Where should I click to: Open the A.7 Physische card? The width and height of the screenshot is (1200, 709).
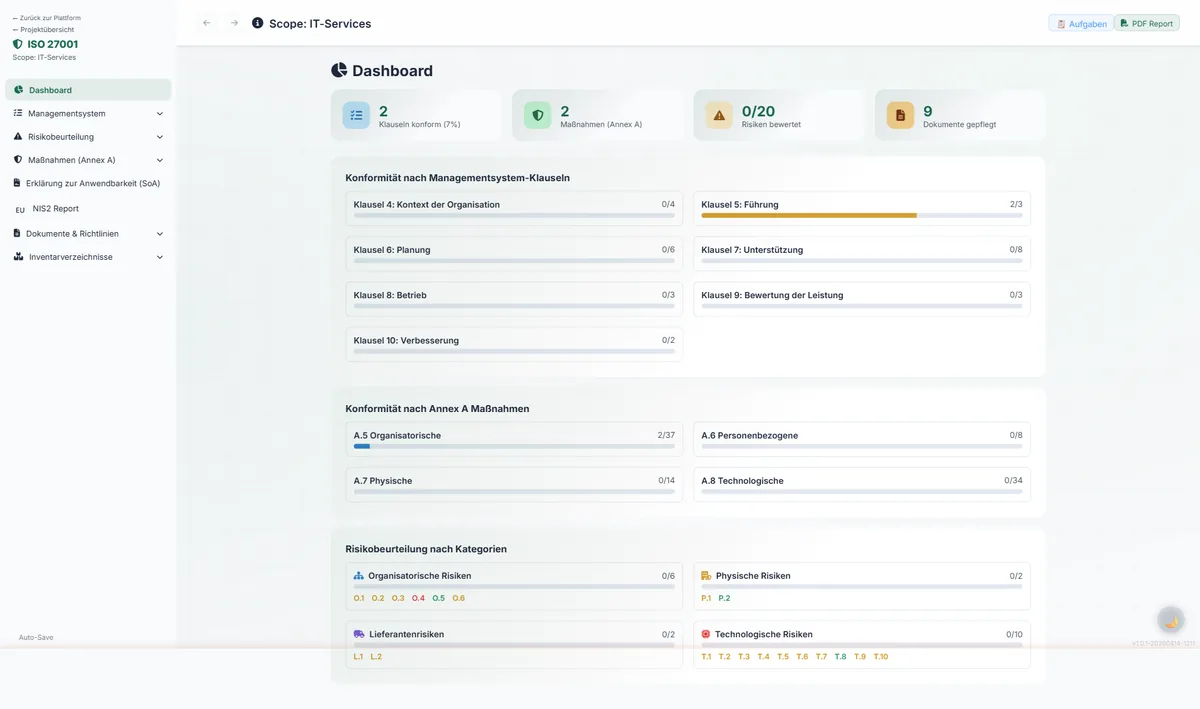point(514,485)
